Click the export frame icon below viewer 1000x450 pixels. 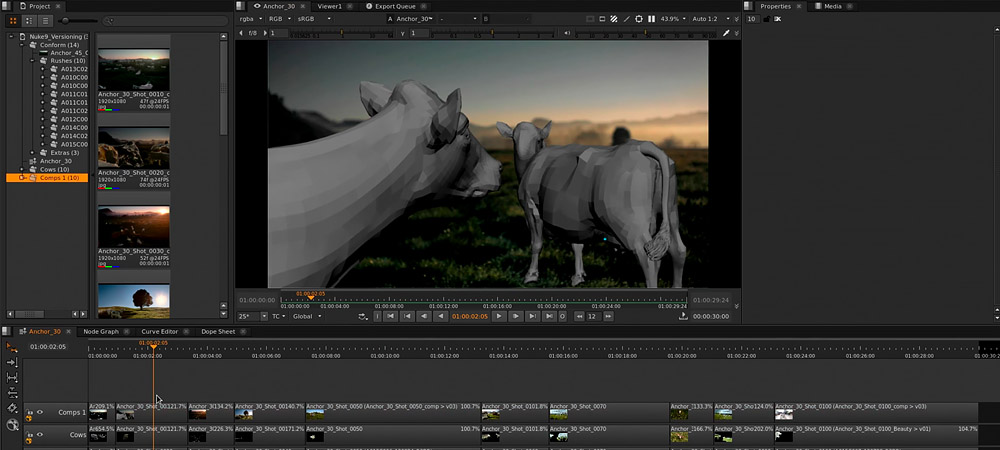coord(683,316)
